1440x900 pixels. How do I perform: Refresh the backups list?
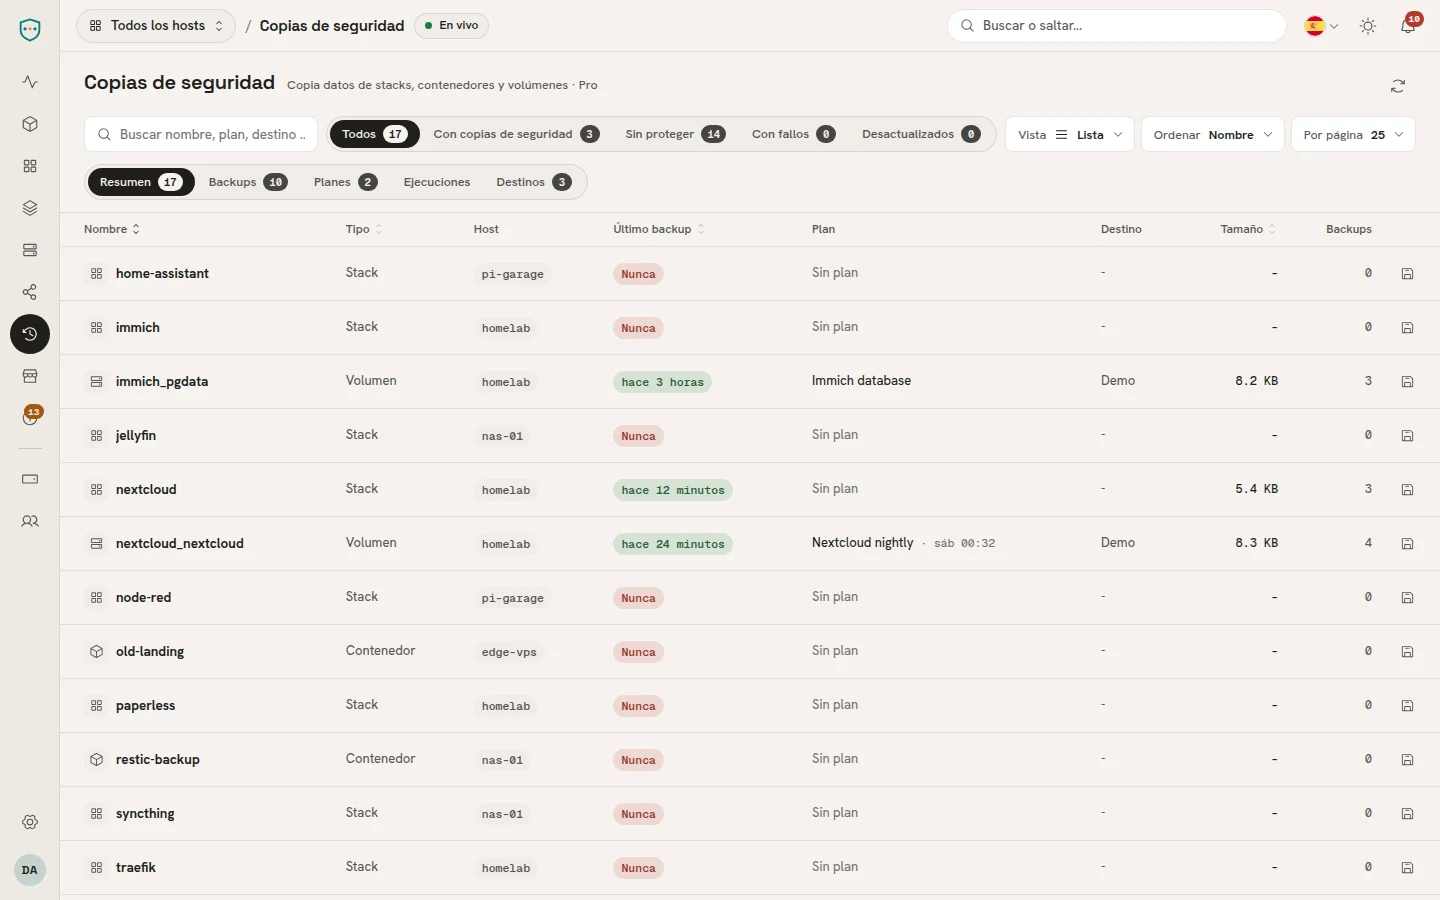point(1398,86)
